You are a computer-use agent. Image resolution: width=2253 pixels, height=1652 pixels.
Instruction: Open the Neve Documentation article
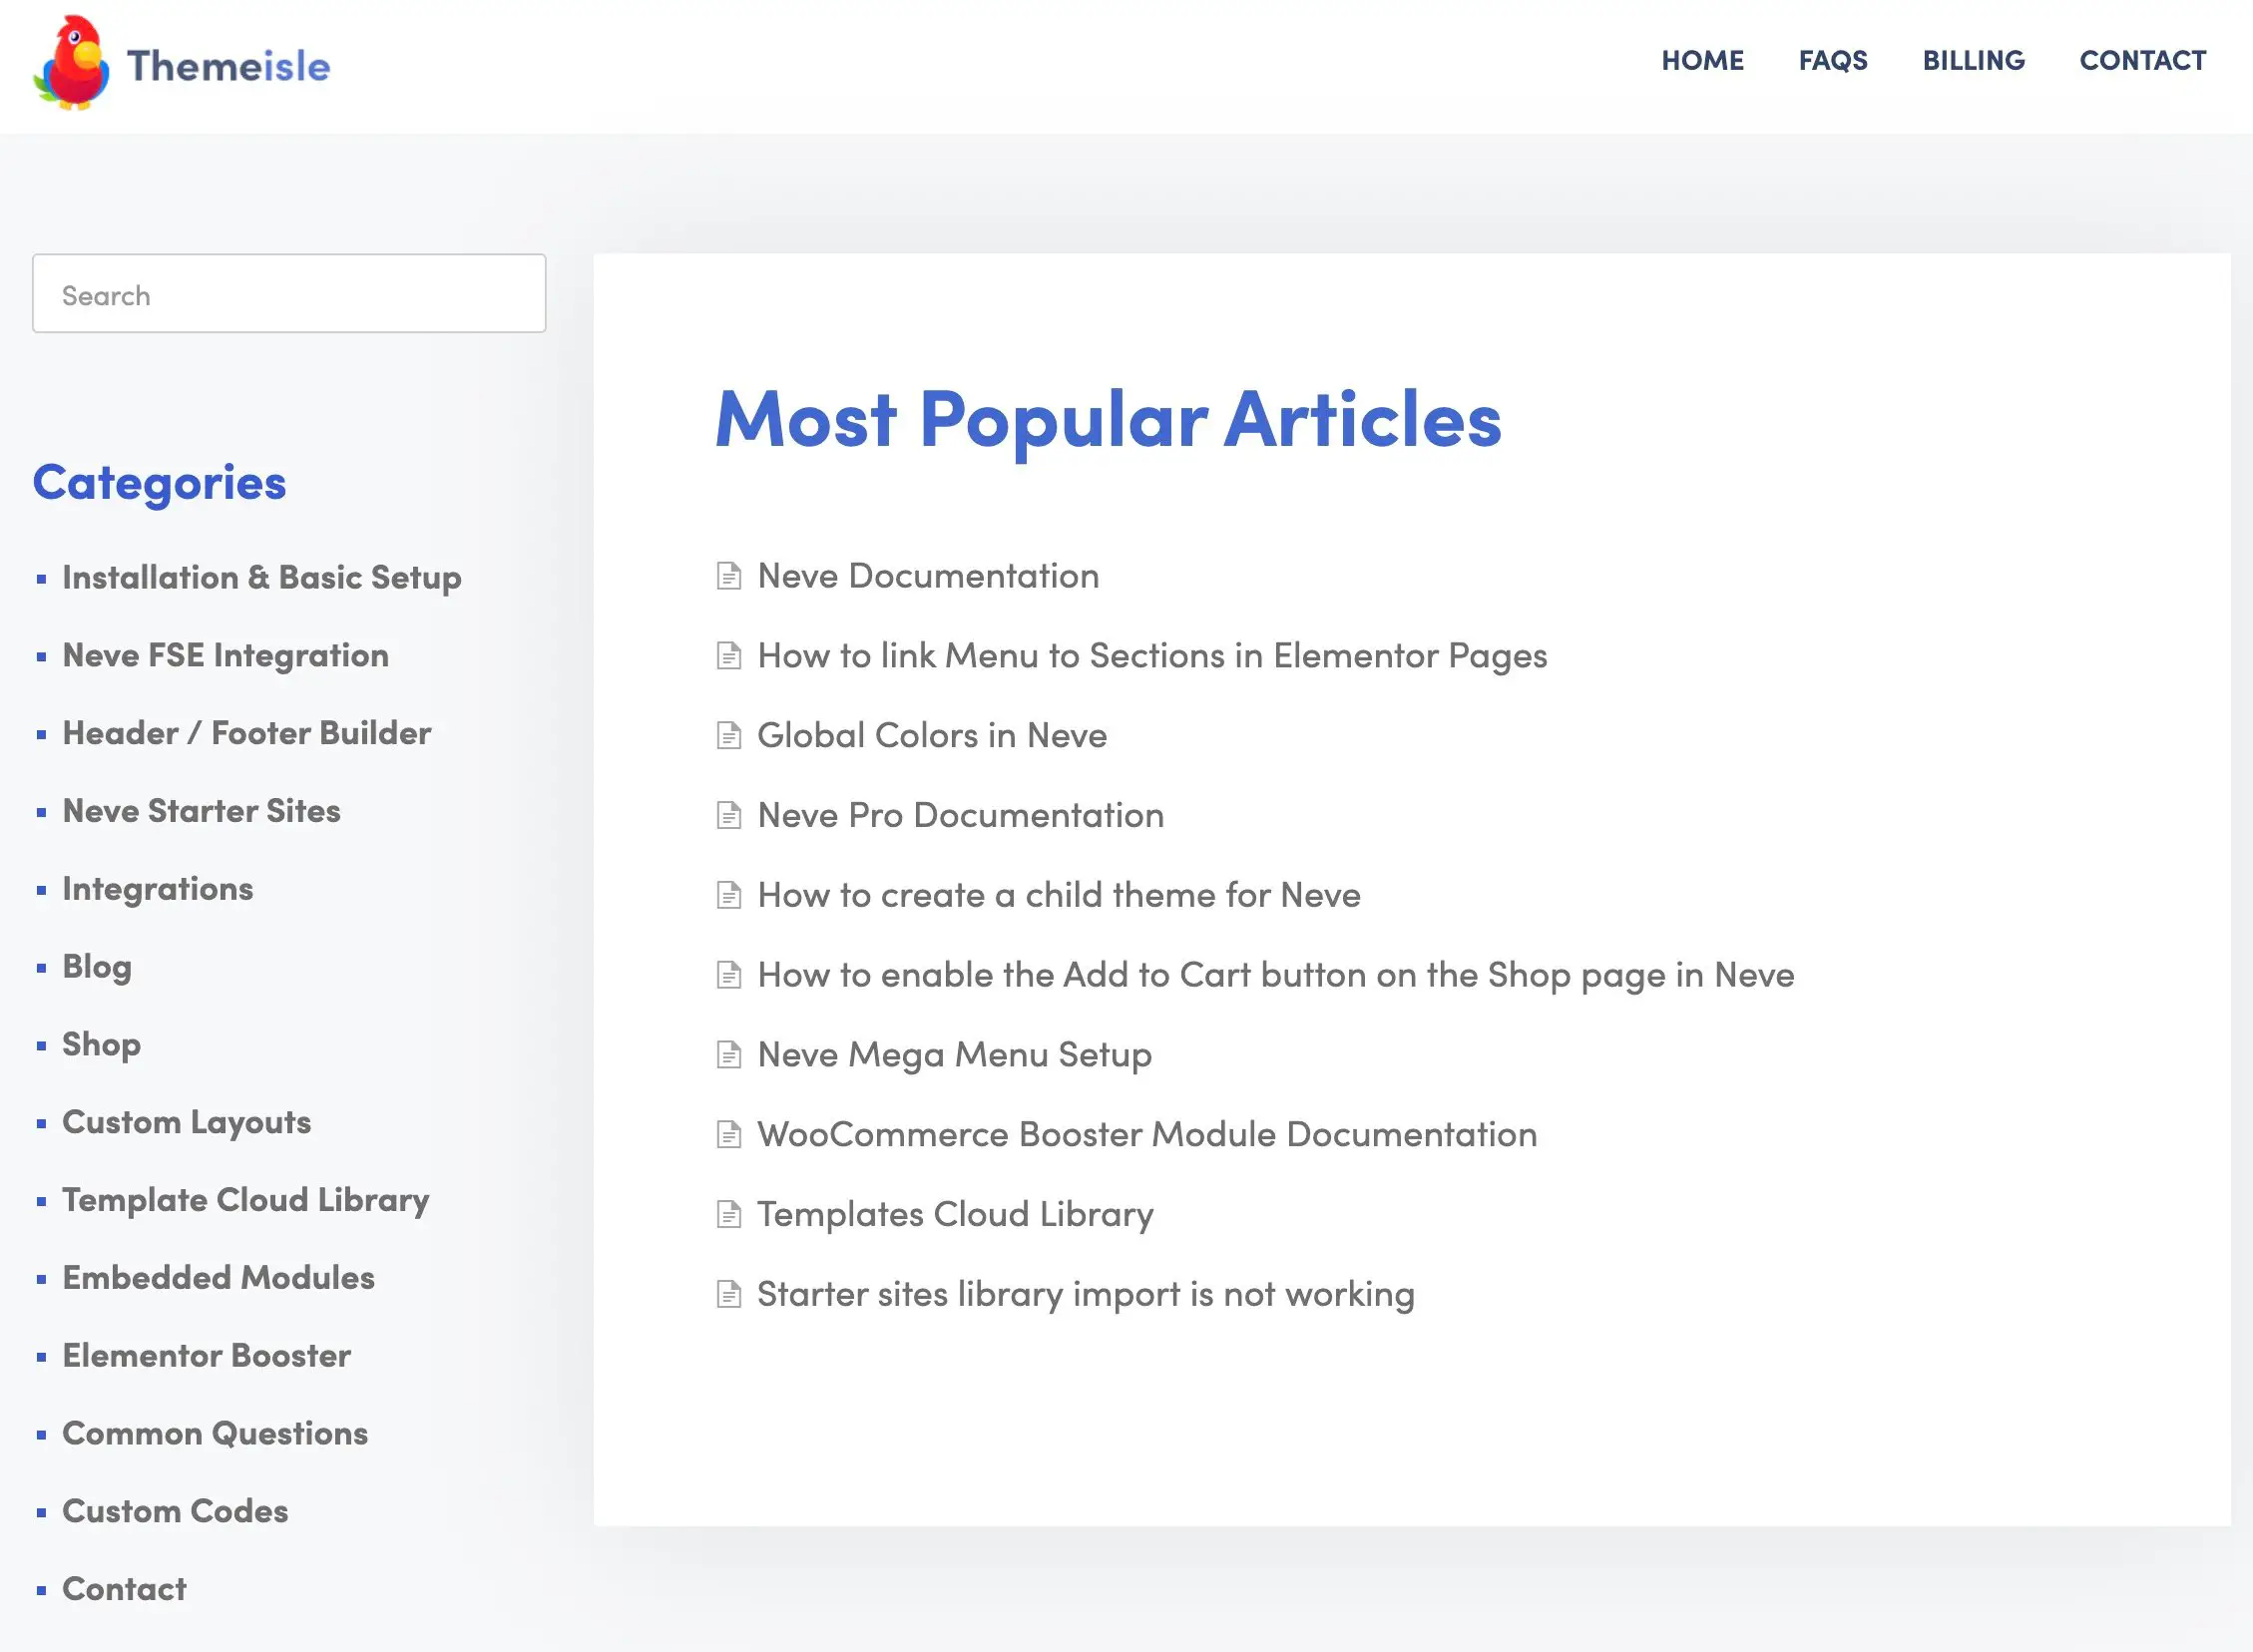pyautogui.click(x=928, y=576)
